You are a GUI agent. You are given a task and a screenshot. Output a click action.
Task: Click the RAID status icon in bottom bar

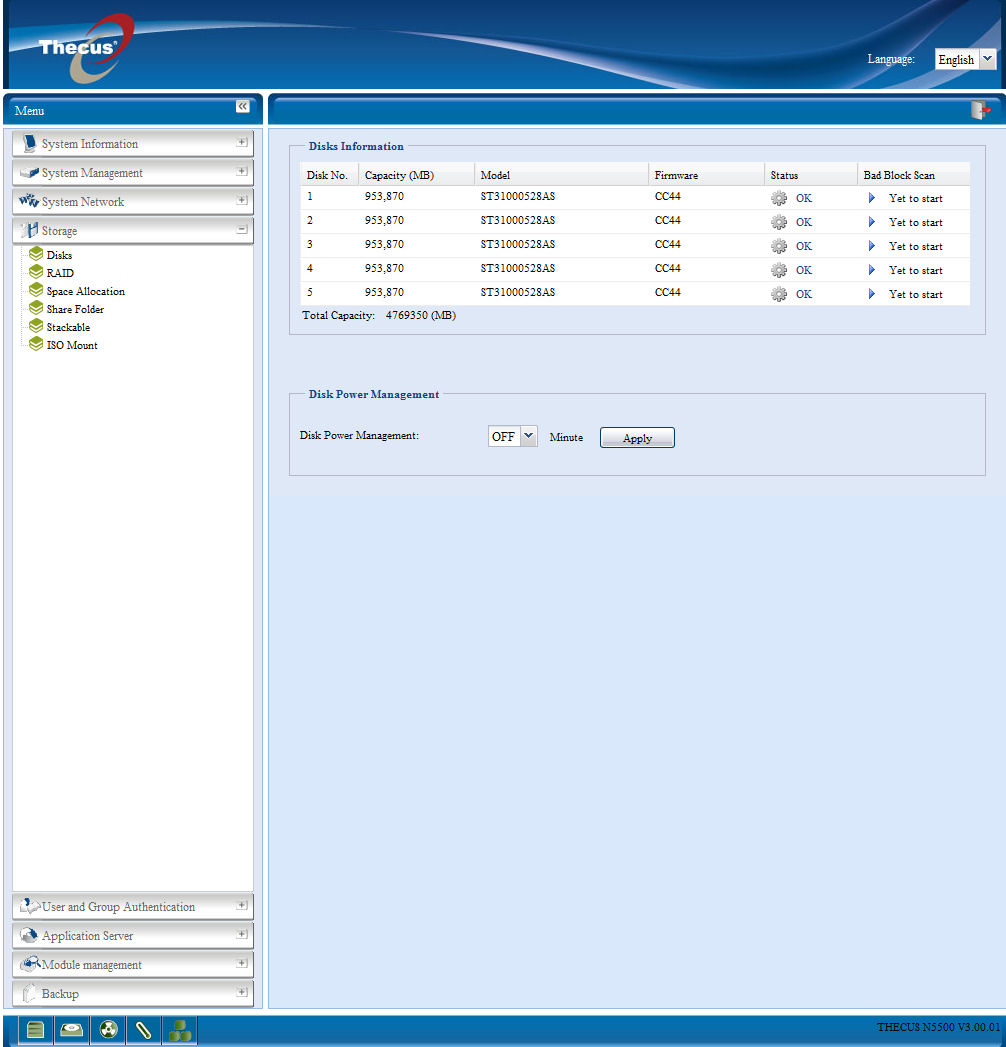point(35,1030)
